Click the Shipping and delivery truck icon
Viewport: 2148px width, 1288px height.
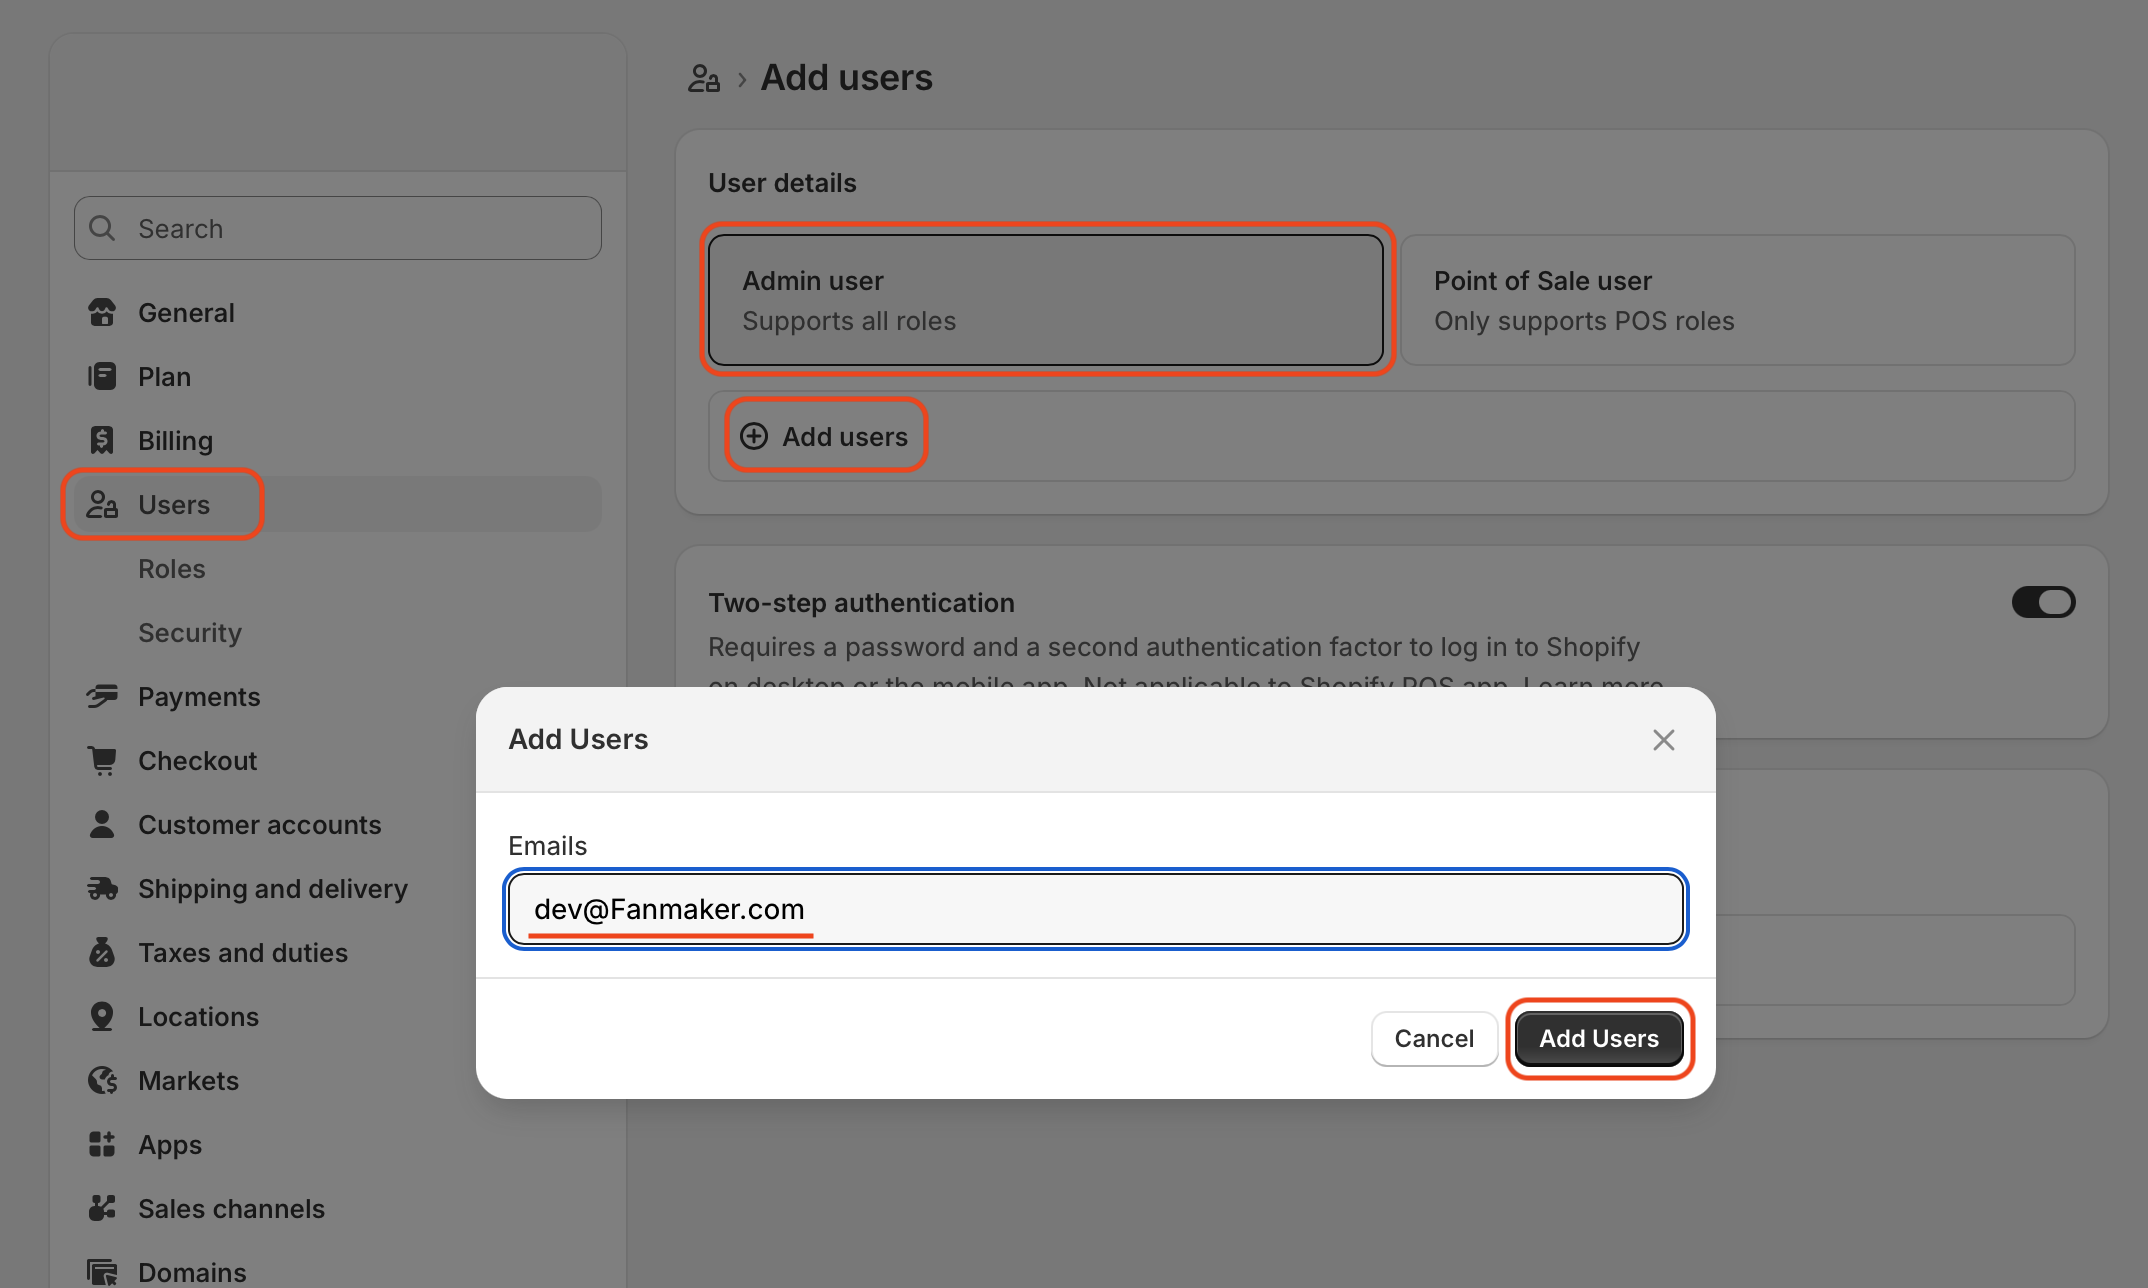click(102, 888)
